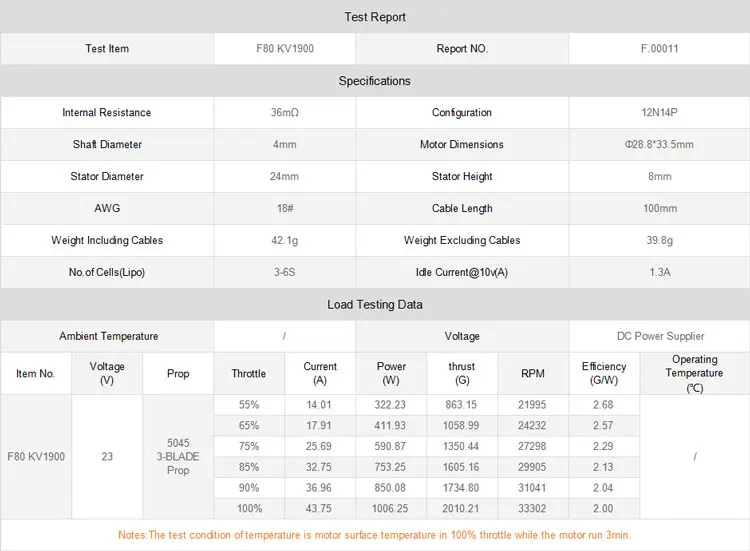Click the report number 'F.00011'
The image size is (750, 551).
[x=660, y=48]
